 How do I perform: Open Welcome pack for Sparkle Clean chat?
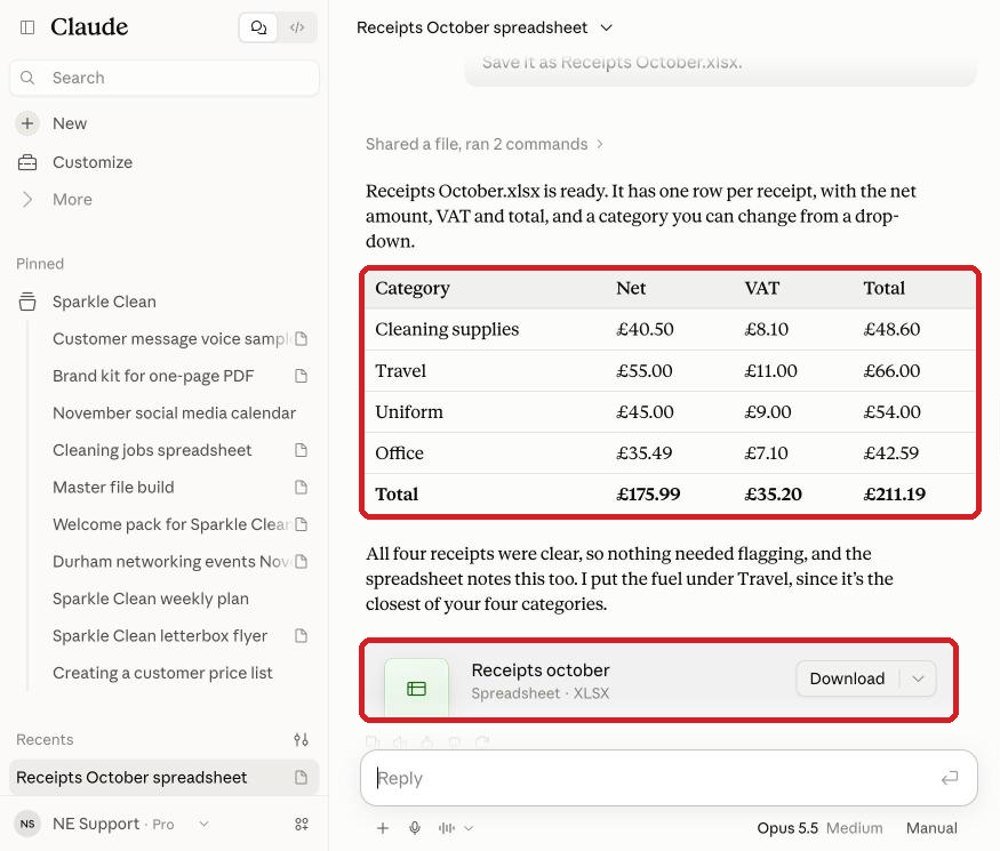tap(171, 524)
